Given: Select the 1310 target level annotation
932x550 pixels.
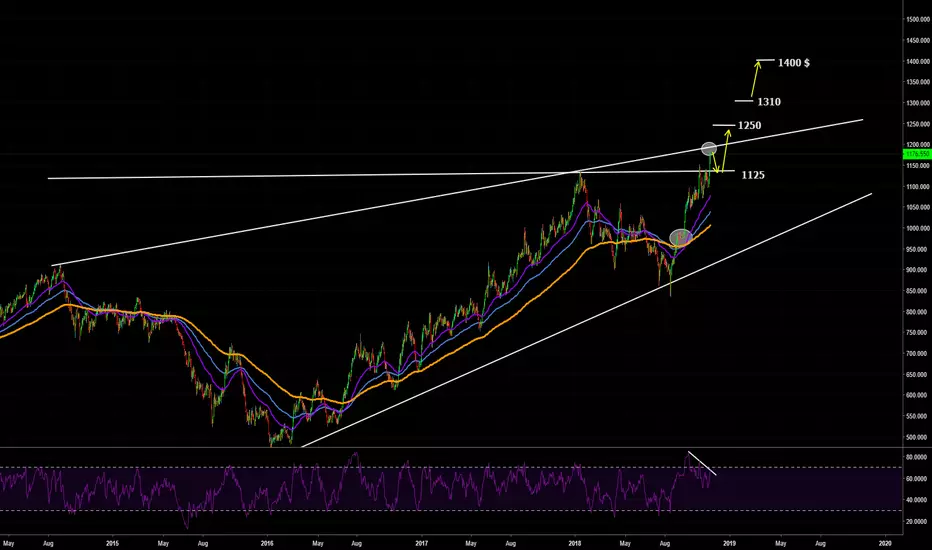Looking at the screenshot, I should pyautogui.click(x=769, y=102).
